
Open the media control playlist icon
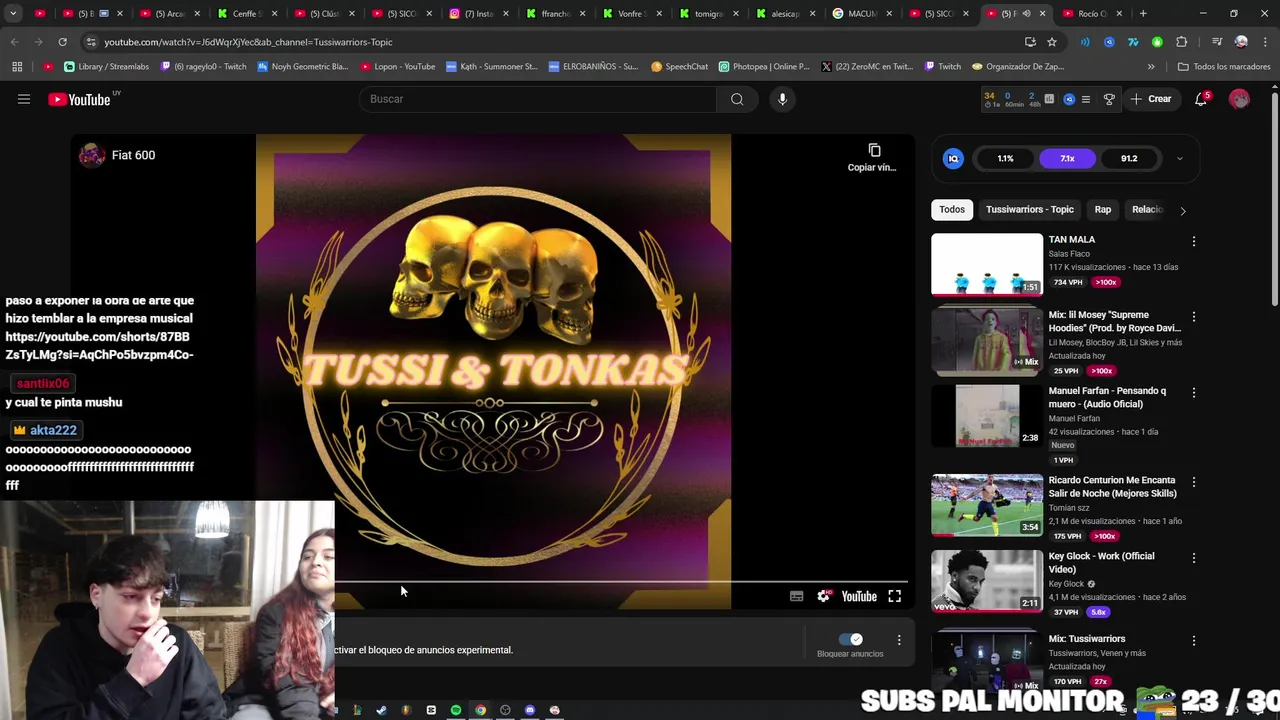(1217, 42)
